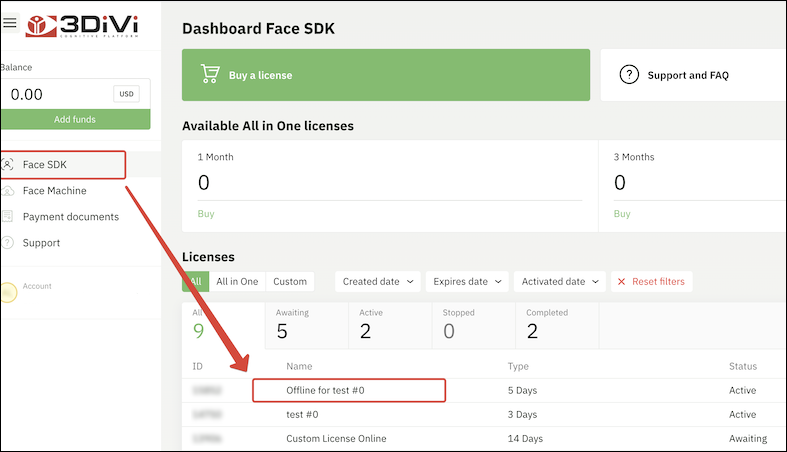This screenshot has width=787, height=452.
Task: Click the 1 Month license card count
Action: click(x=203, y=183)
